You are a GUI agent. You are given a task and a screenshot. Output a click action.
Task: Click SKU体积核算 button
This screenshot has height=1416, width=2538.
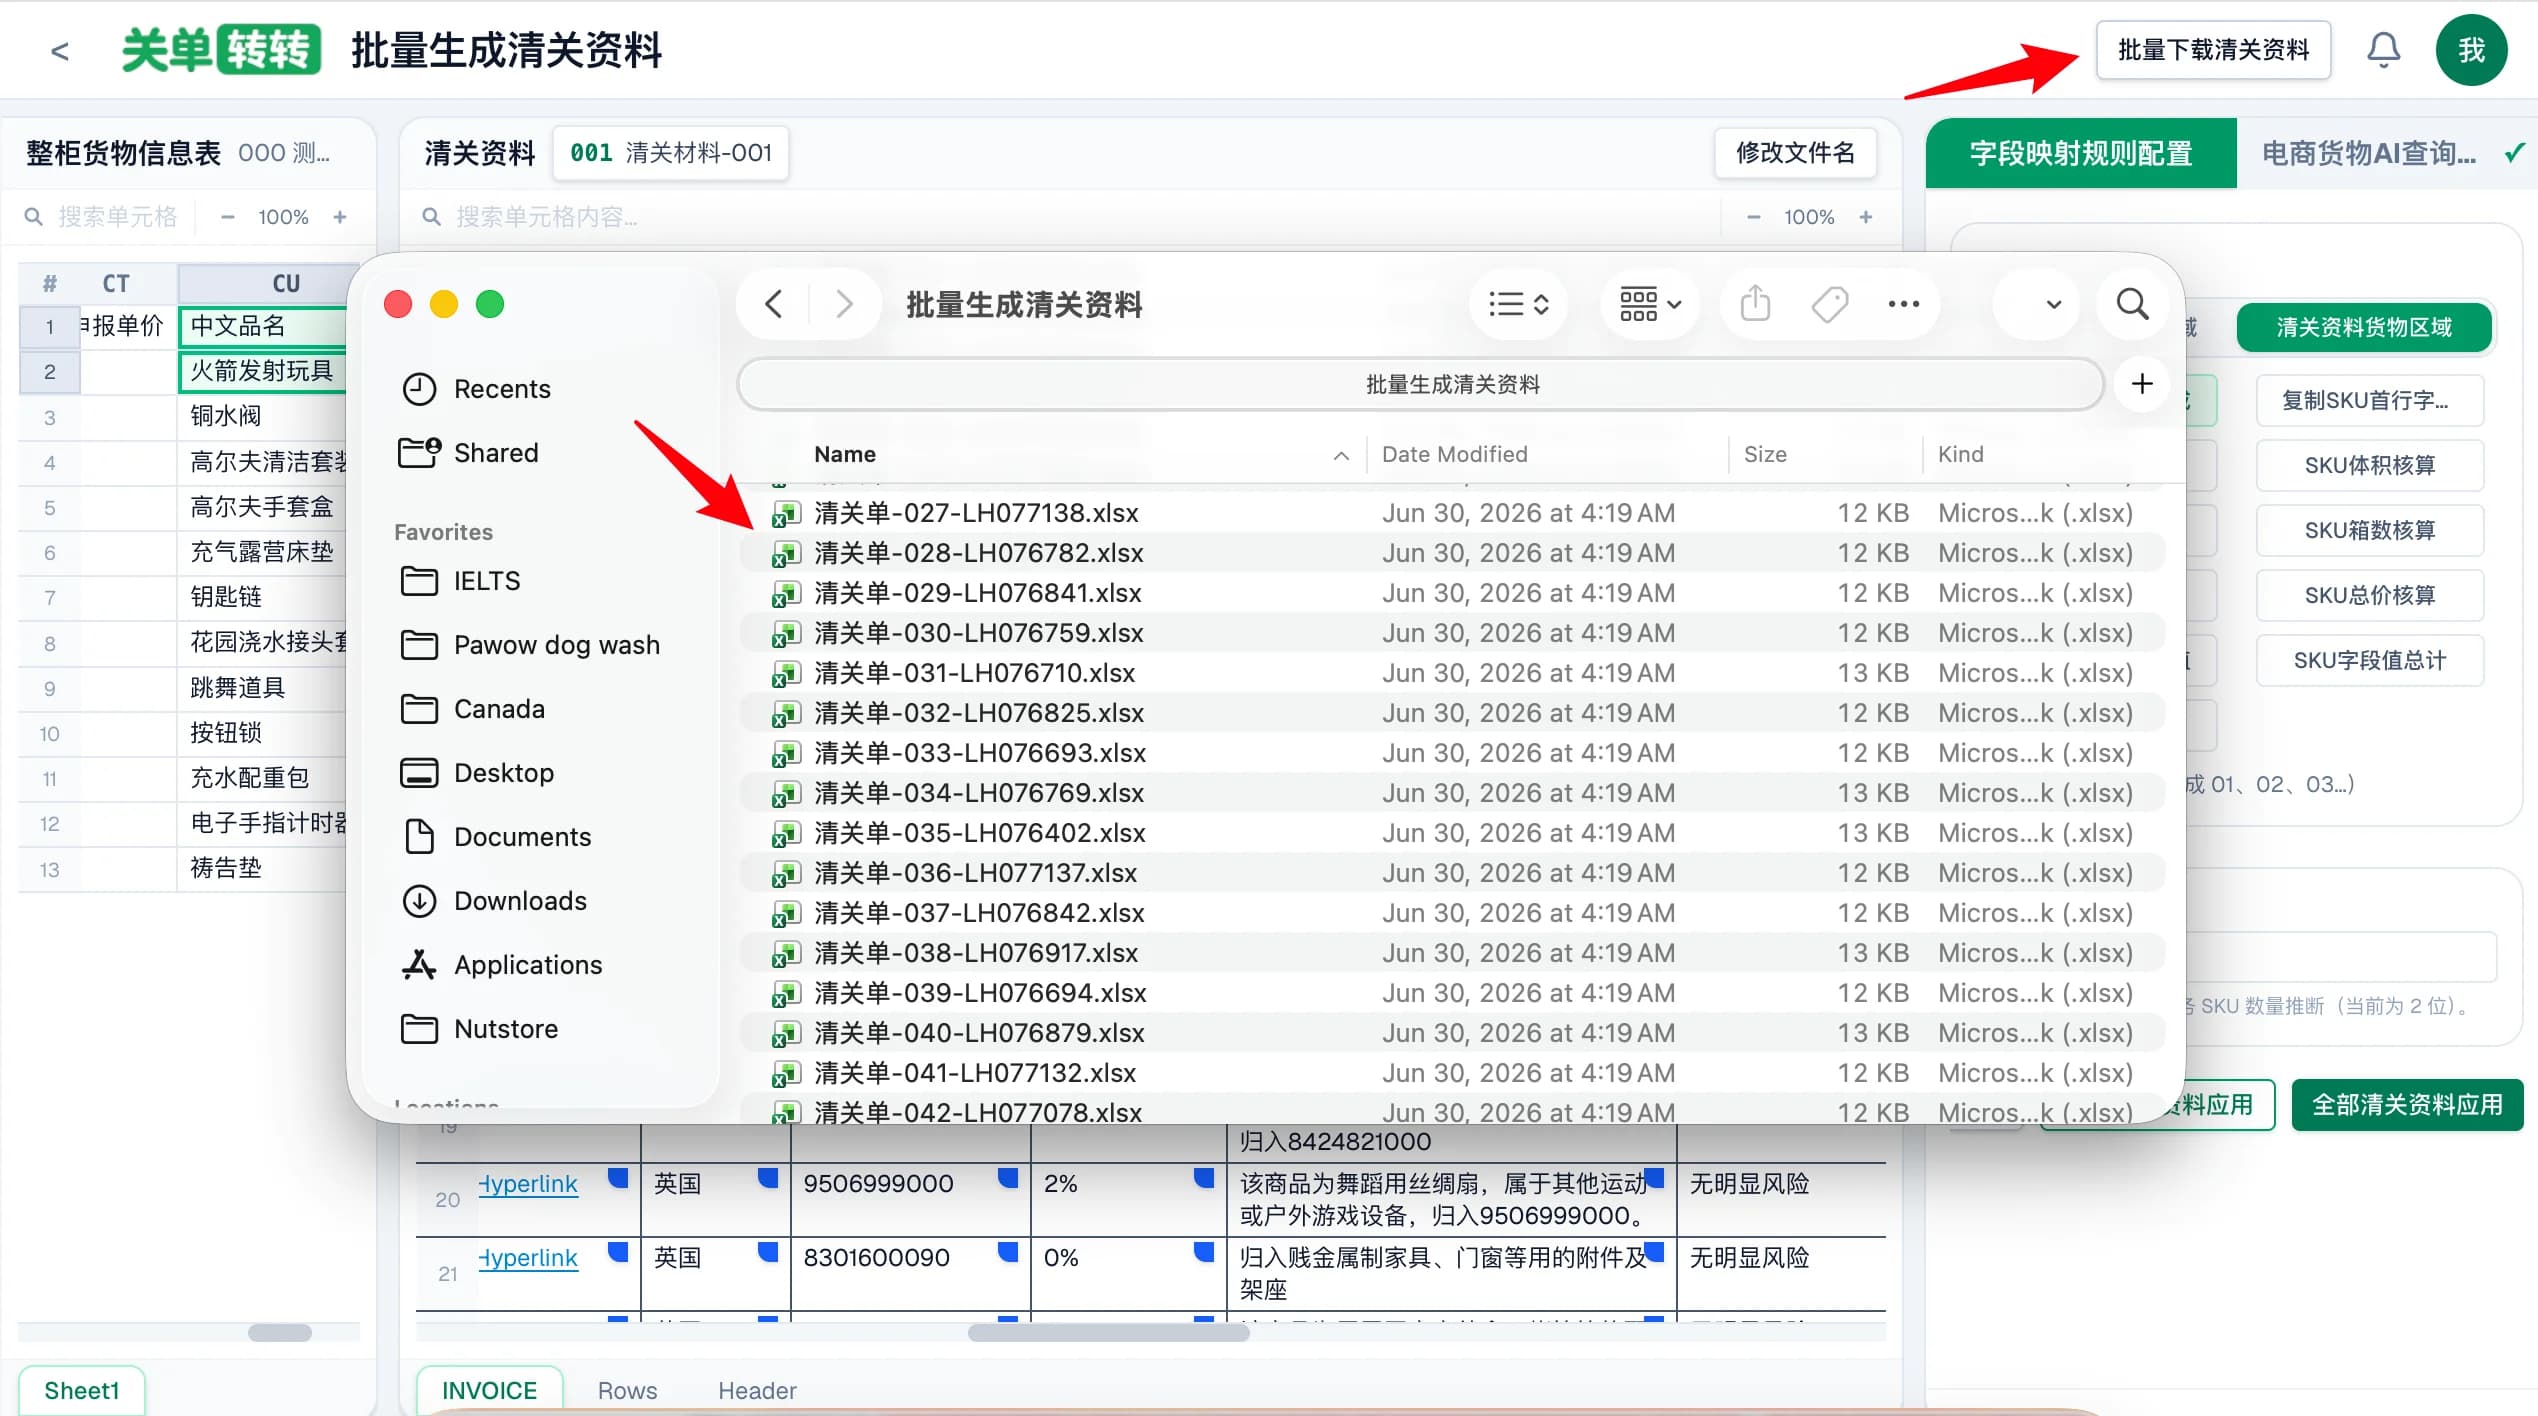click(2369, 465)
